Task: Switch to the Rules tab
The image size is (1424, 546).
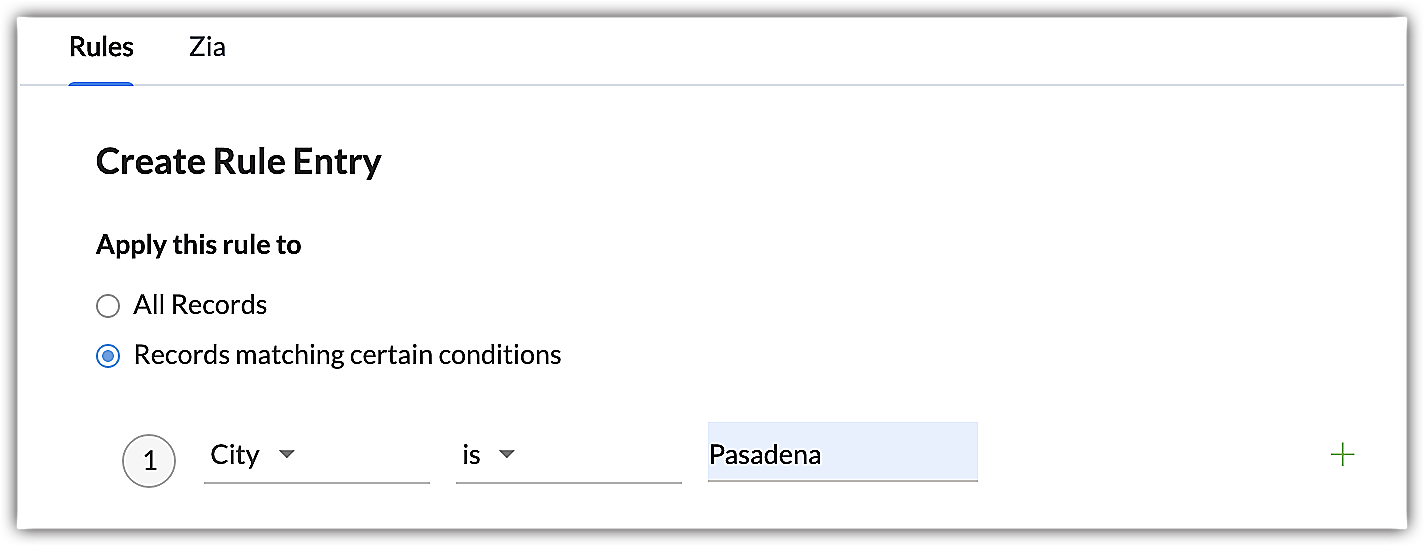Action: coord(101,47)
